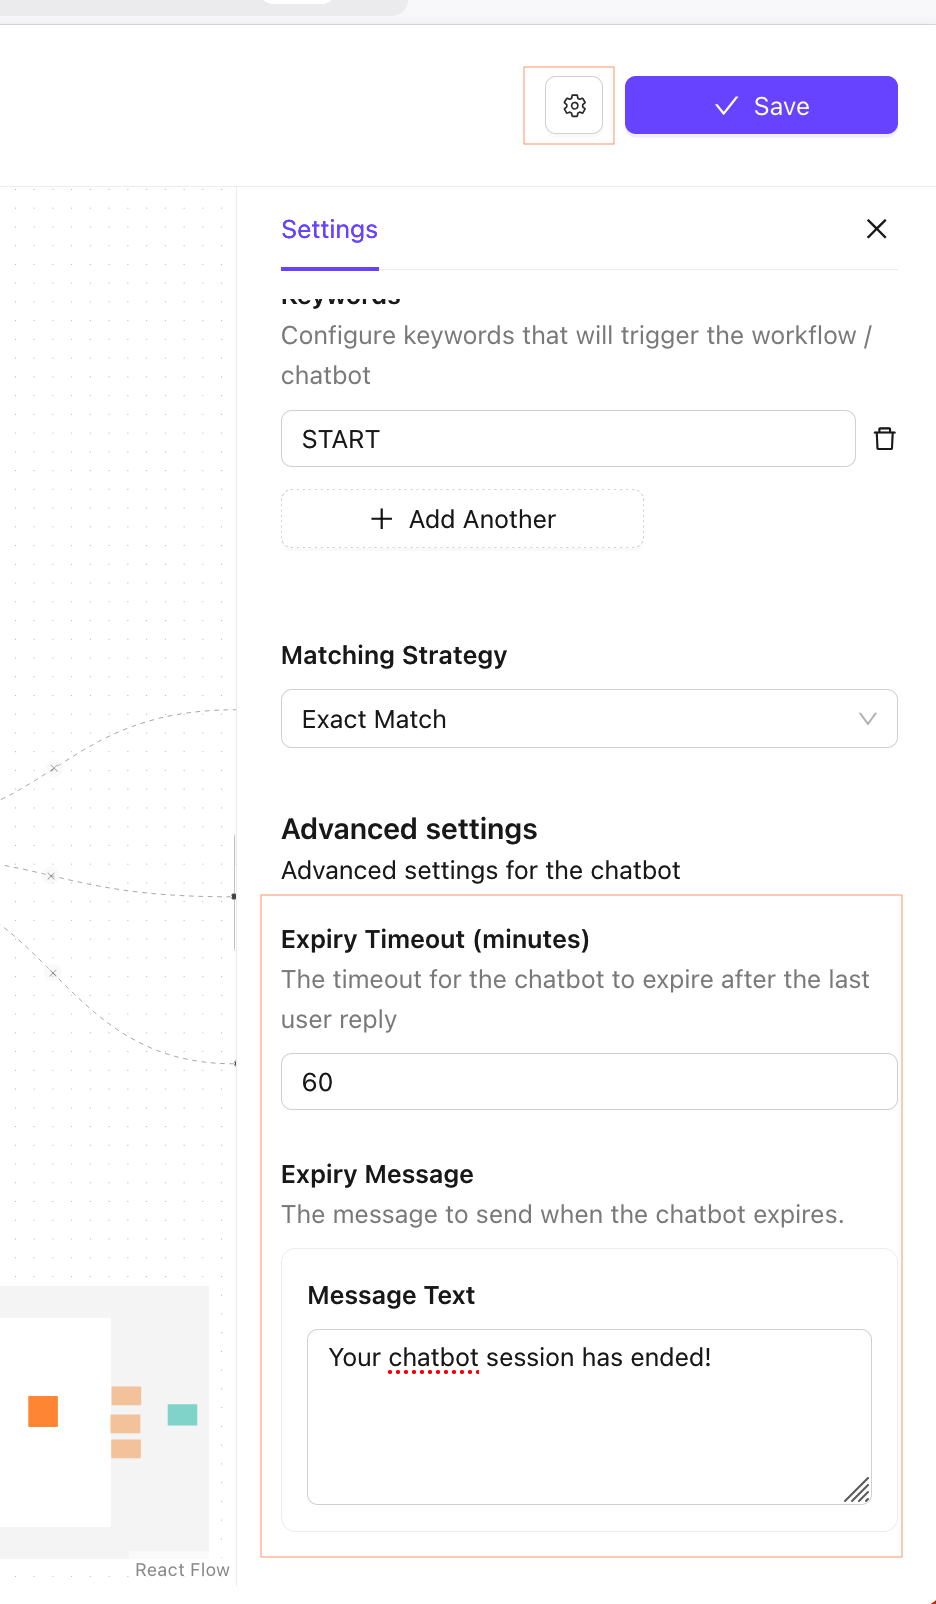
Task: Select the bottom peach node in the minimap
Action: pos(126,1448)
